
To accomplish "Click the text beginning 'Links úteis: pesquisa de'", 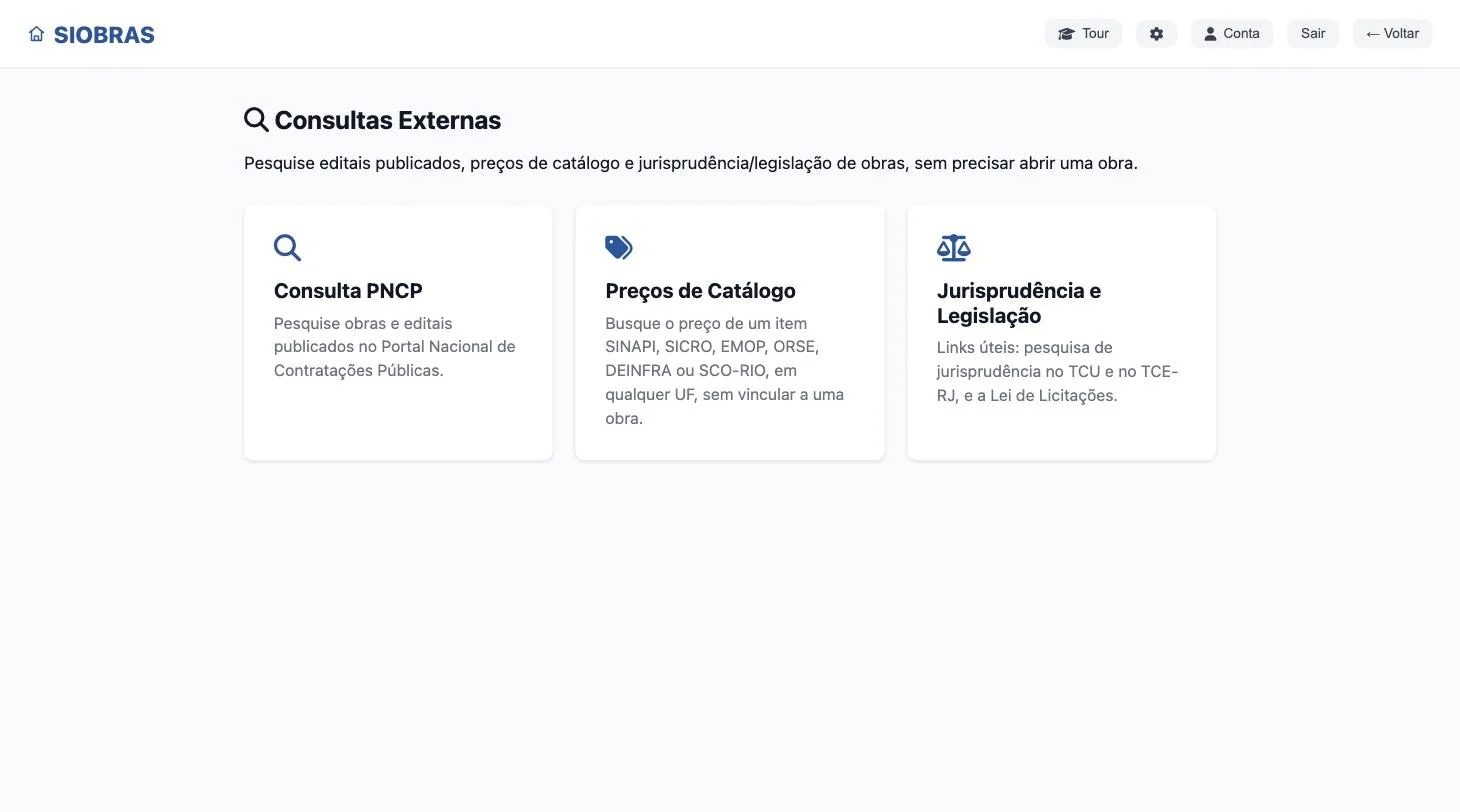I will 1058,371.
